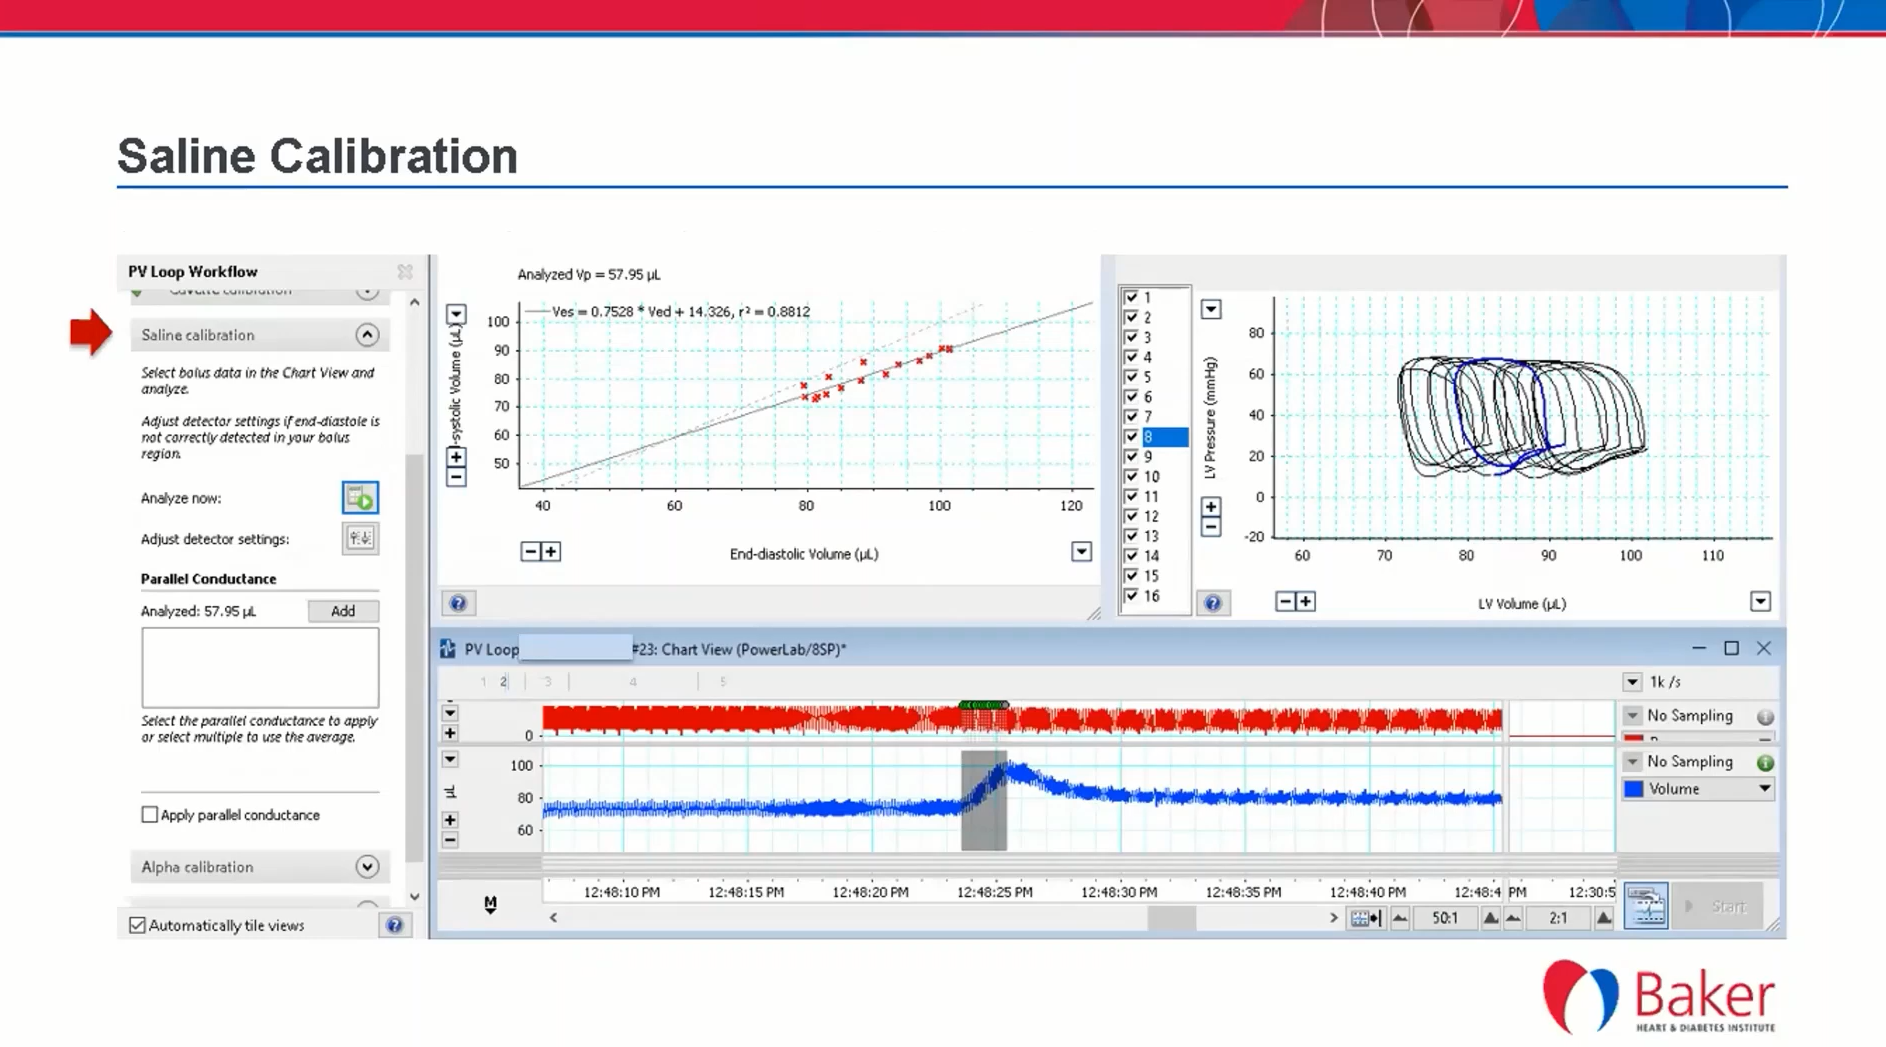Zoom in the LV Volume horizontal axis
This screenshot has height=1047, width=1886.
(x=1306, y=601)
